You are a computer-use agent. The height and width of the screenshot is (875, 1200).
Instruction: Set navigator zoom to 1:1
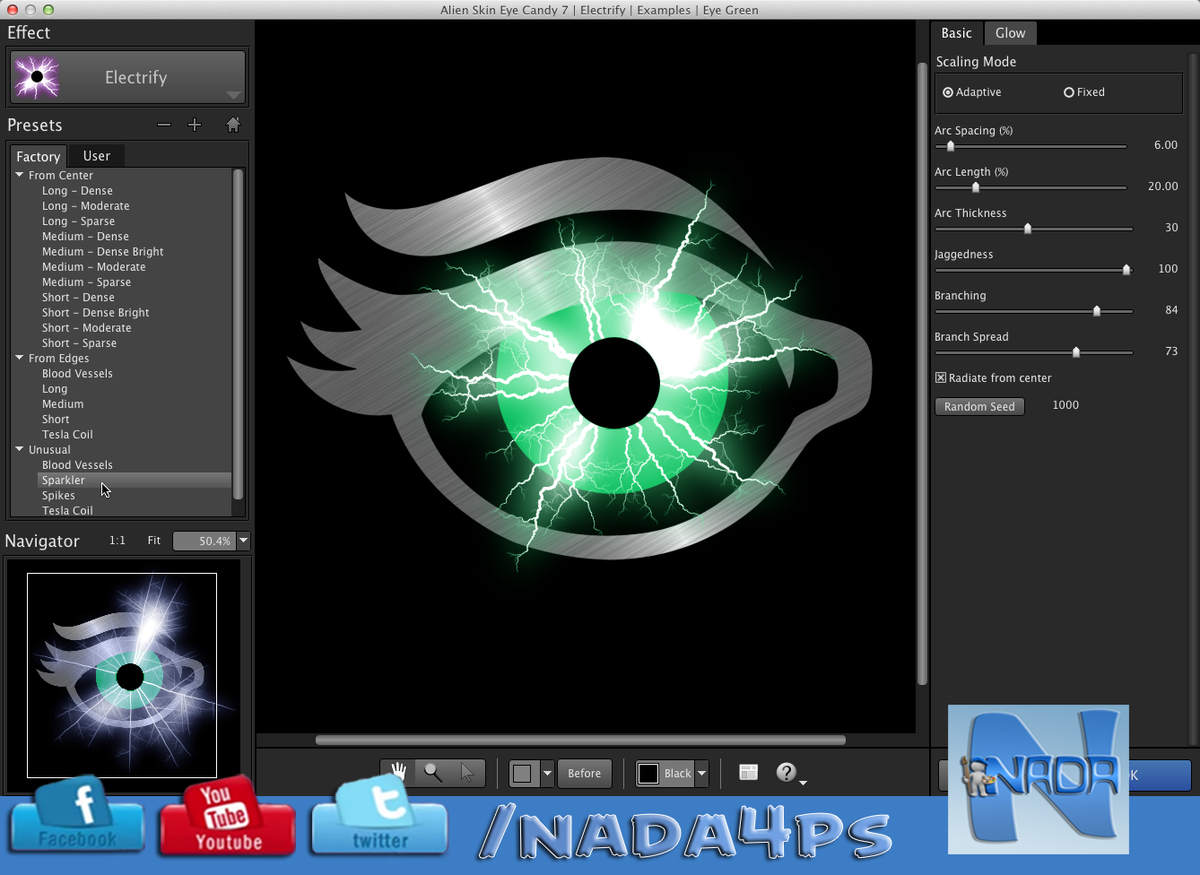(x=117, y=540)
